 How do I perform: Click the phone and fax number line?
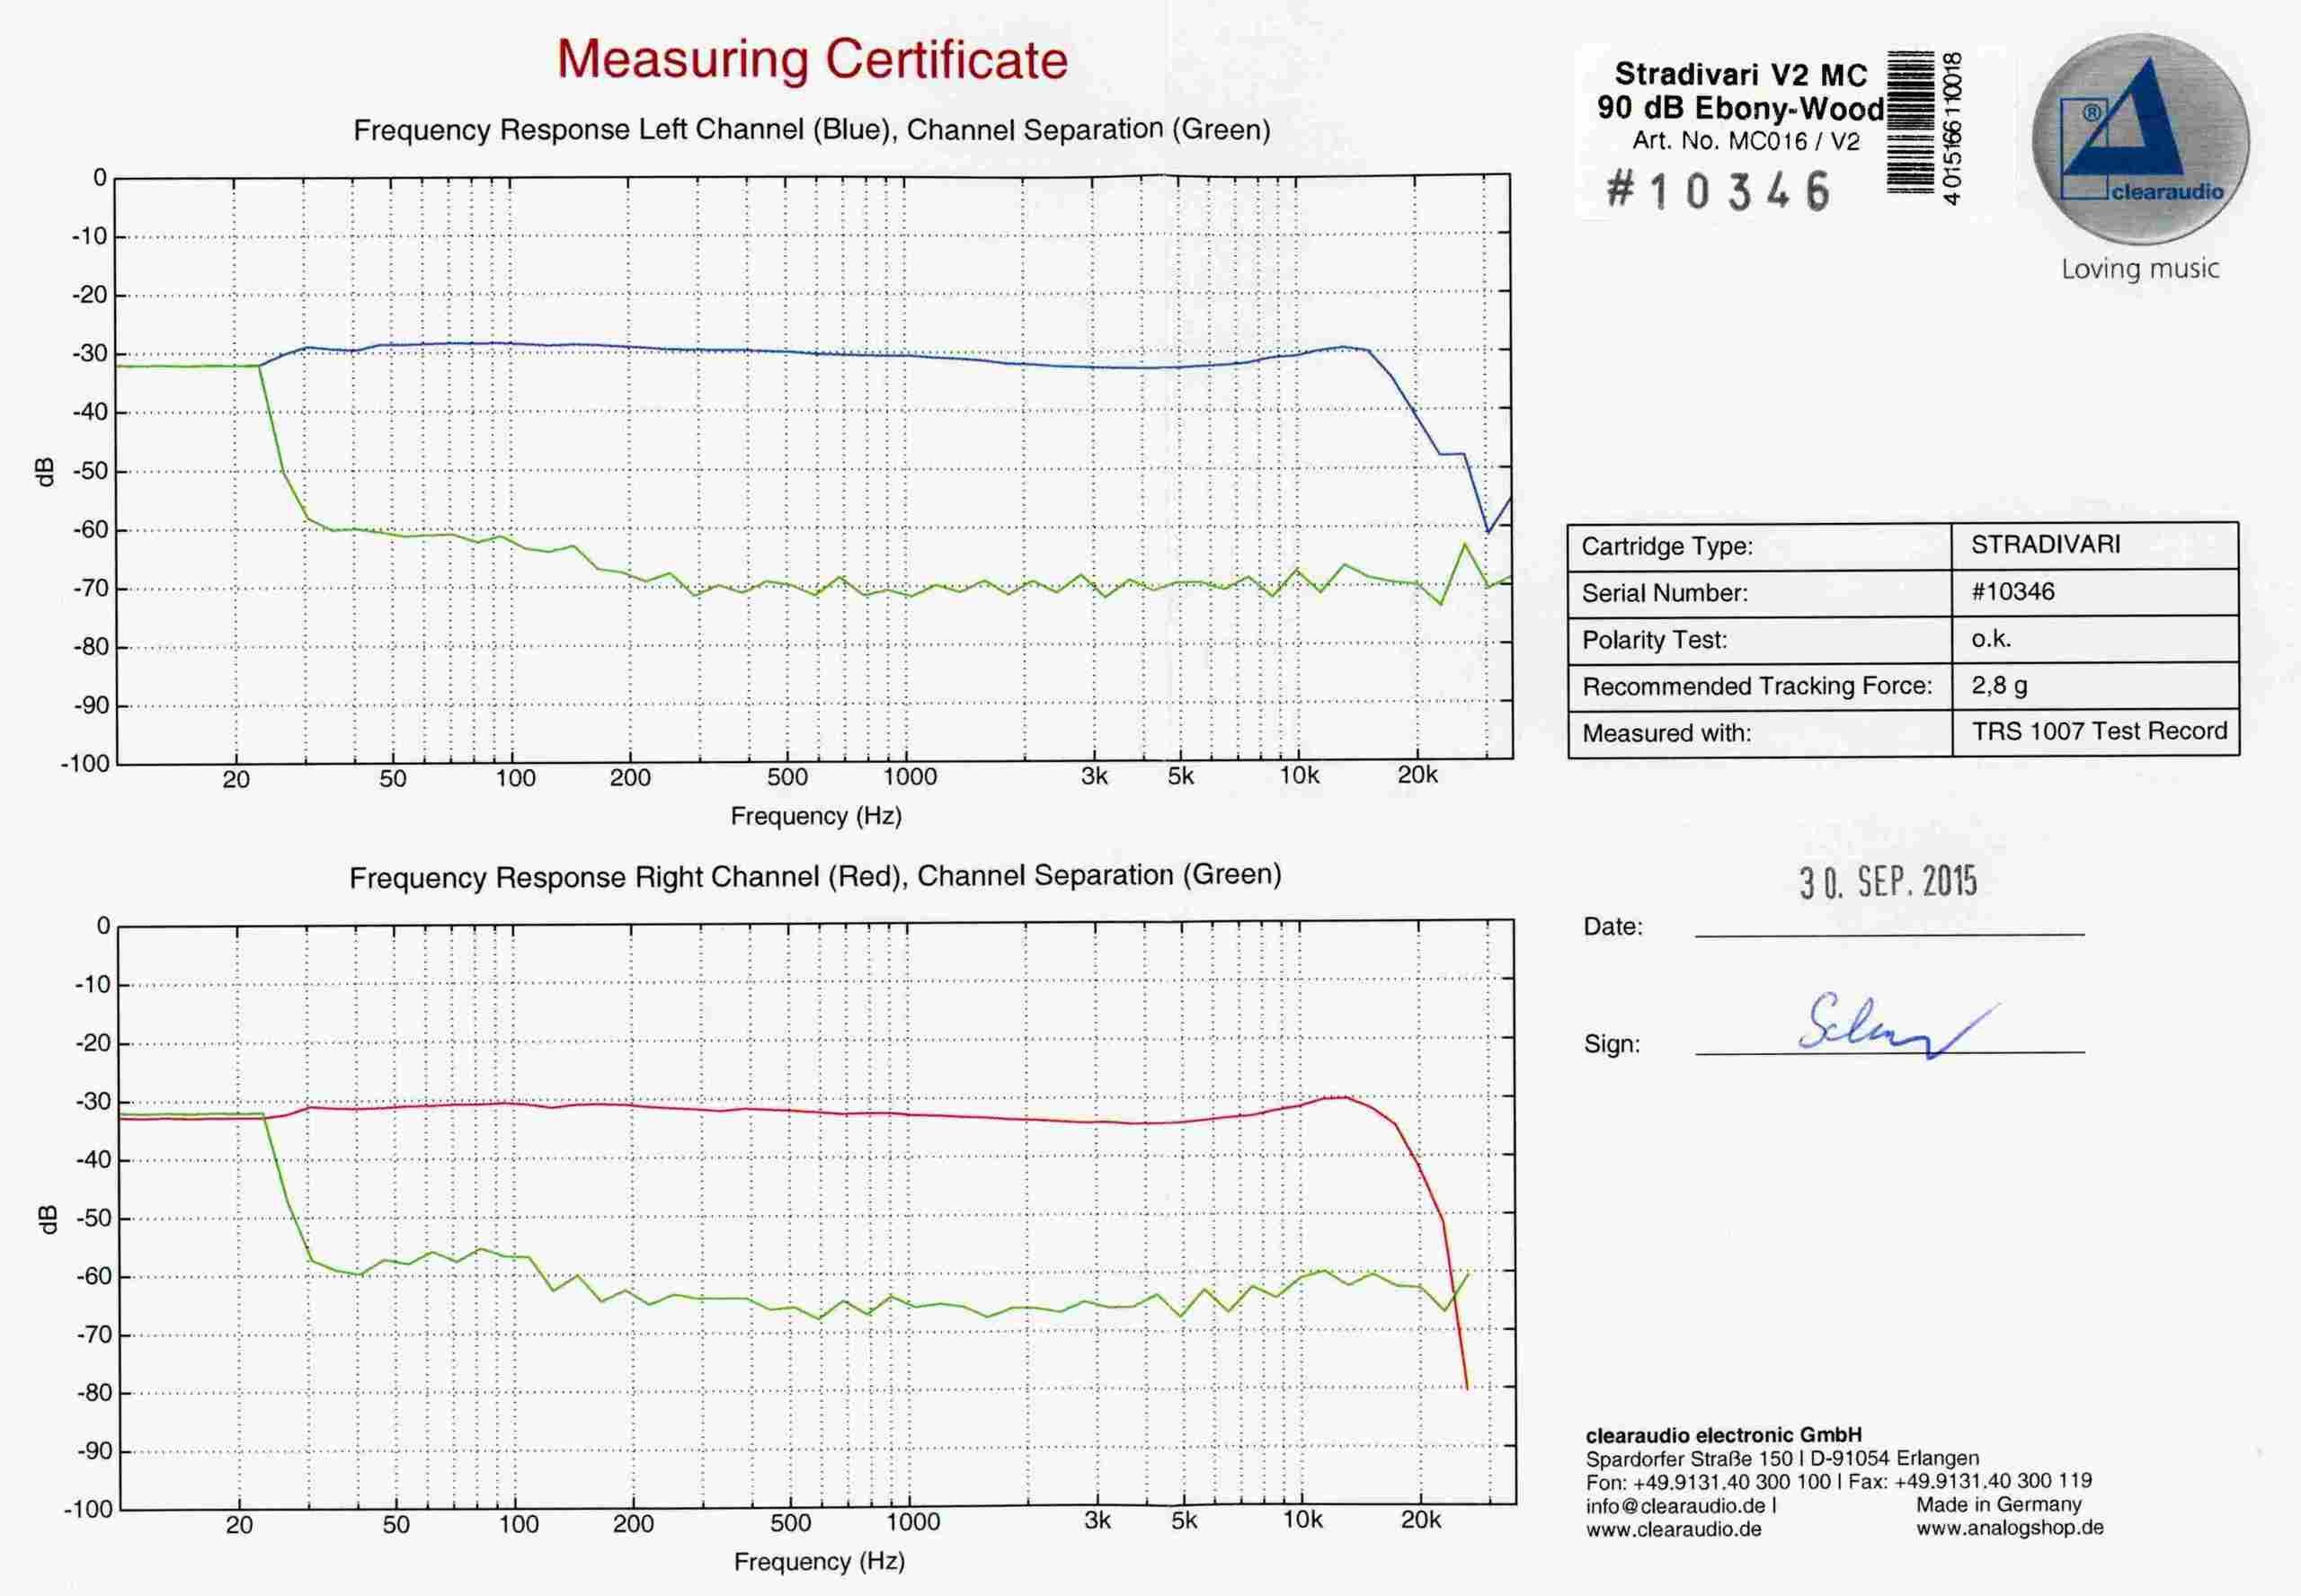1838,1481
